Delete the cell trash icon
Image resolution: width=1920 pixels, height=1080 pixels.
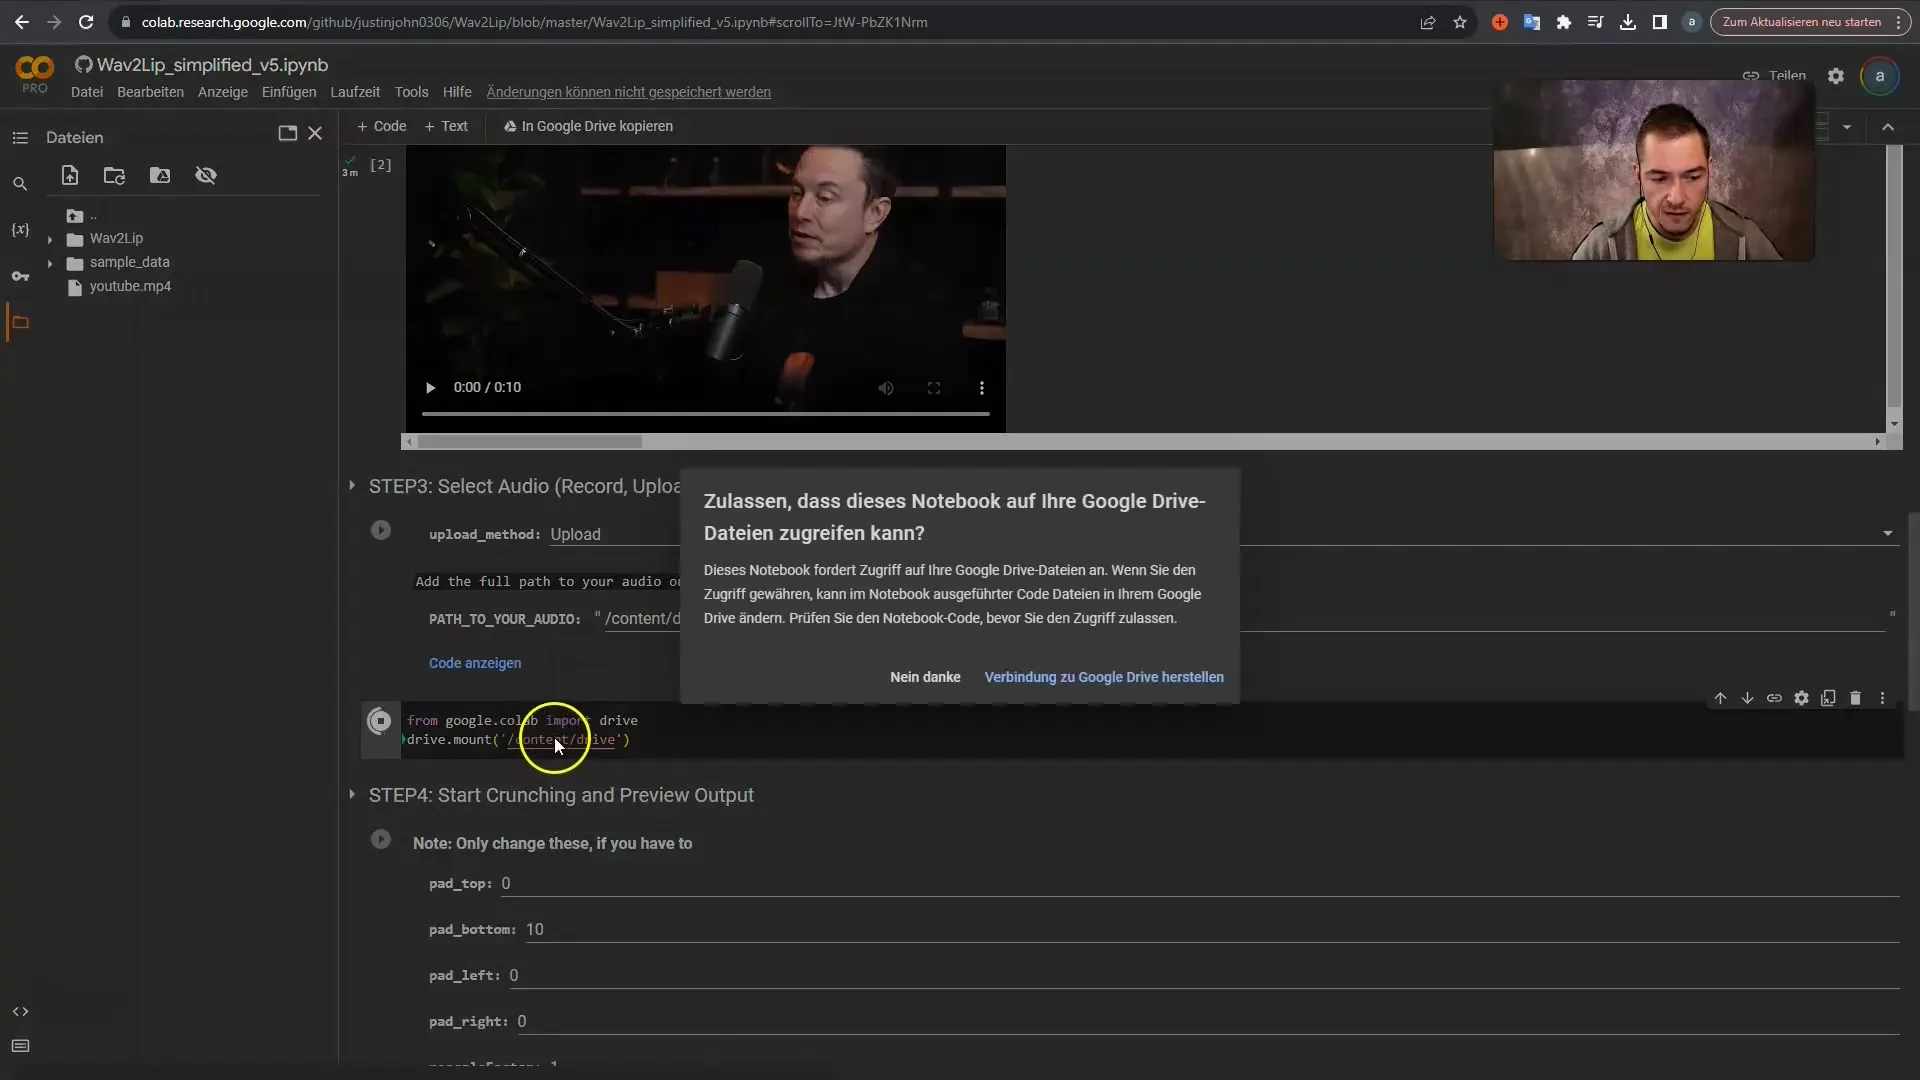(1855, 698)
